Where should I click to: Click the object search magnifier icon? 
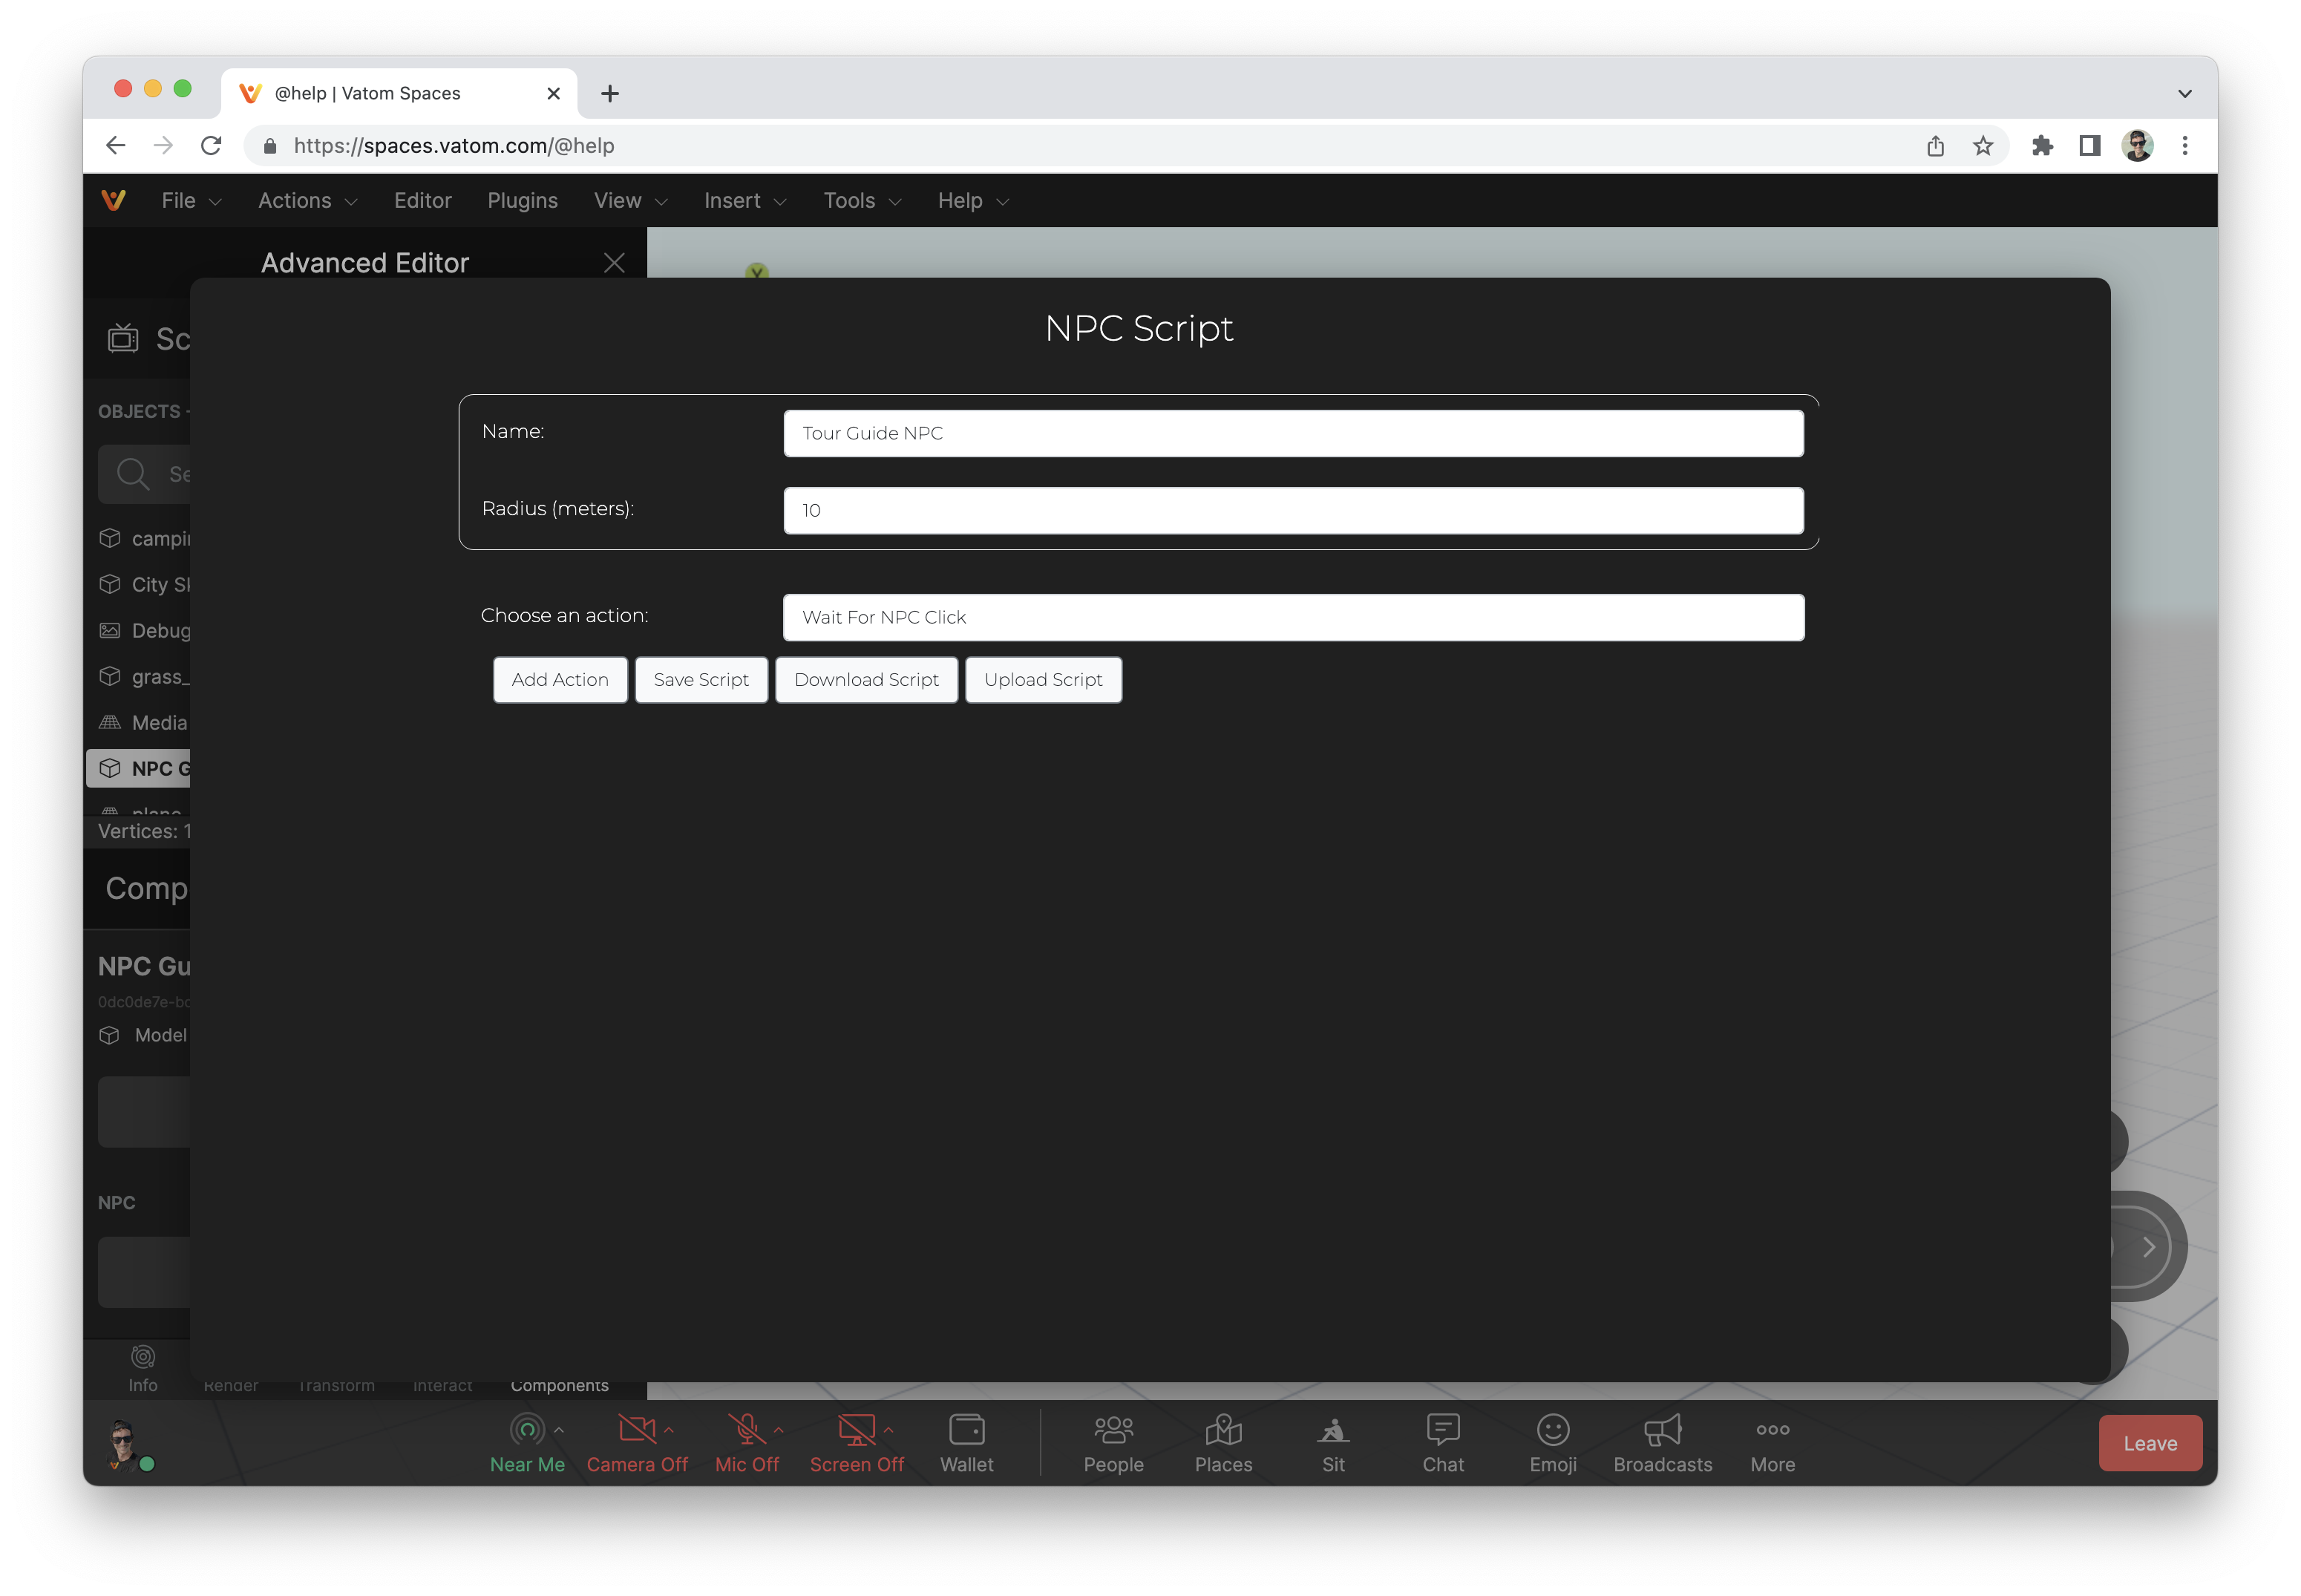point(133,474)
